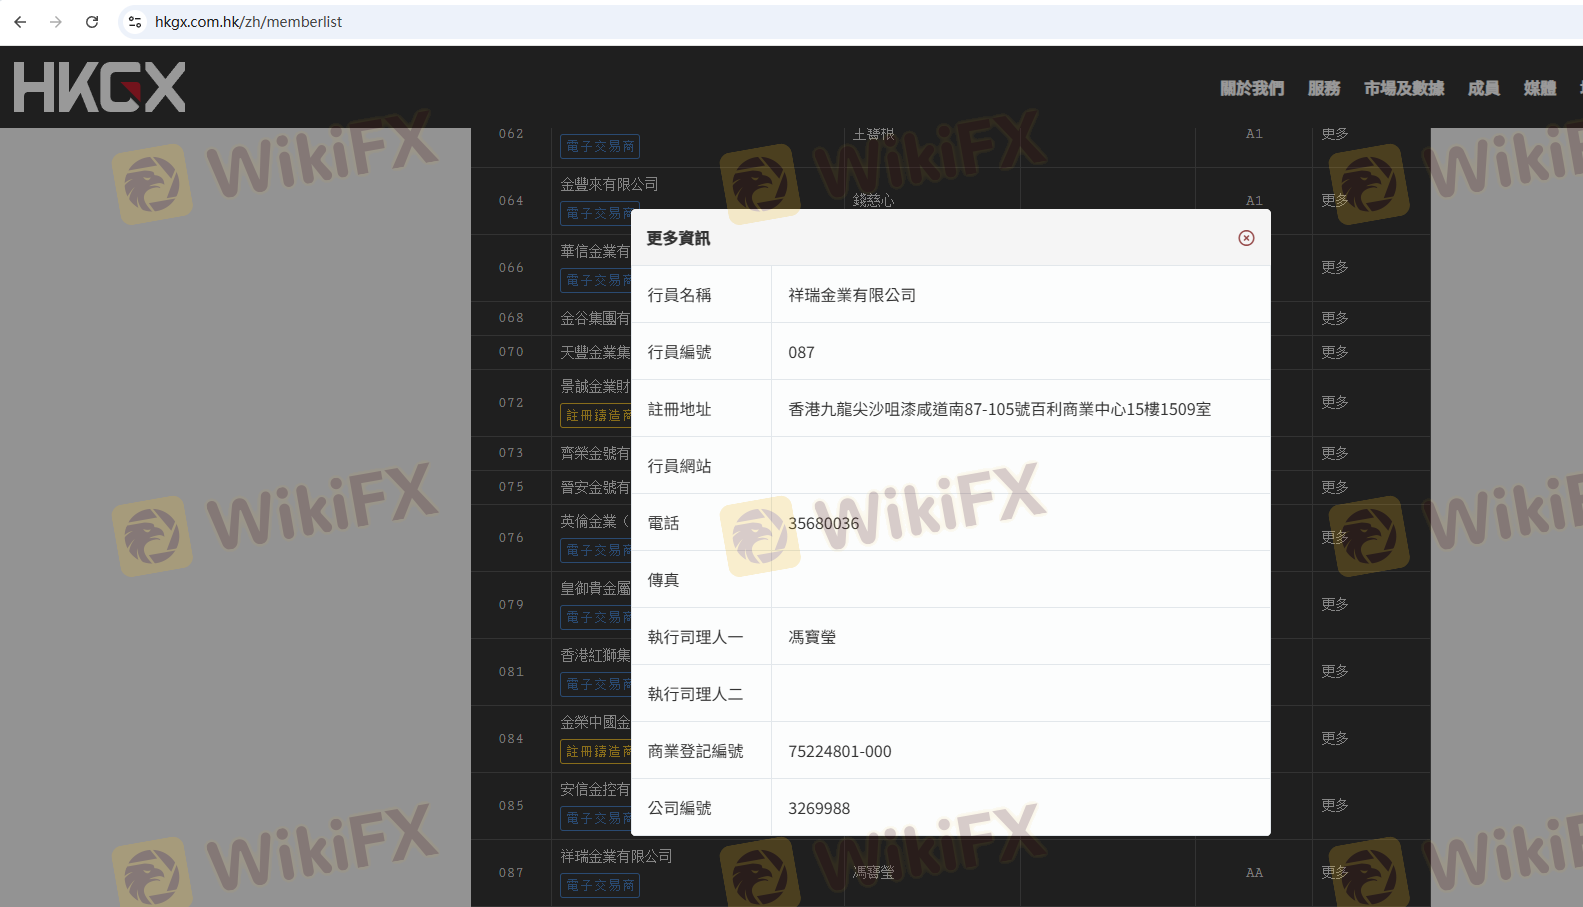Click 更多 link for member 087
1583x907 pixels.
click(1334, 872)
